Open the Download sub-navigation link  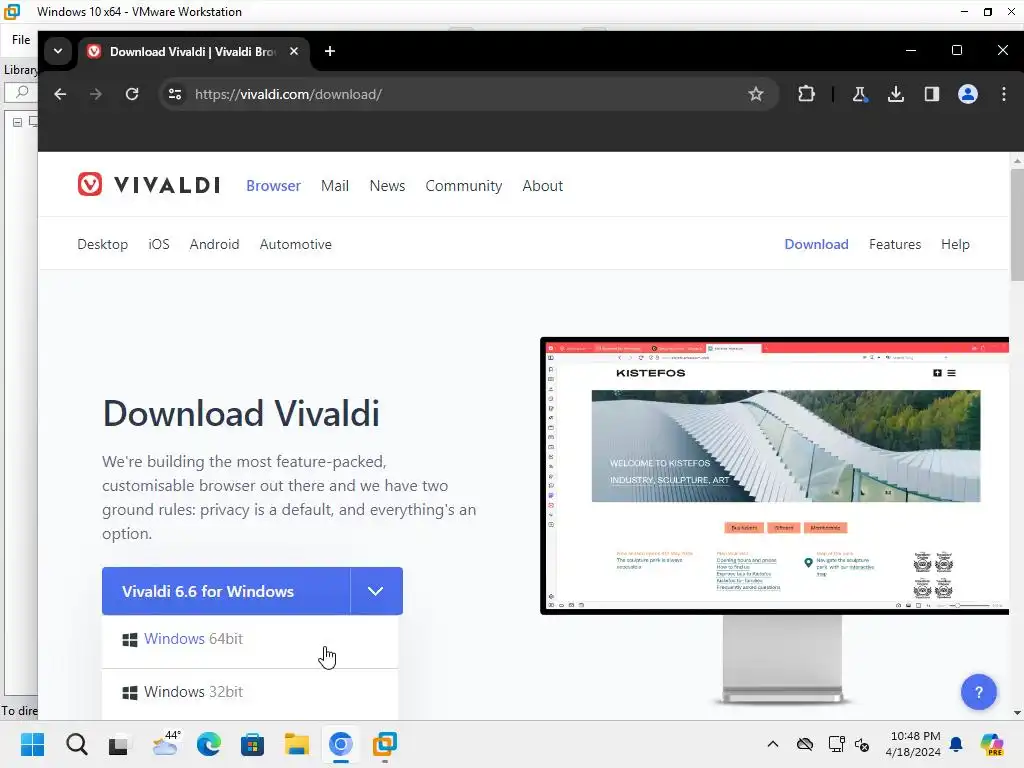click(816, 244)
